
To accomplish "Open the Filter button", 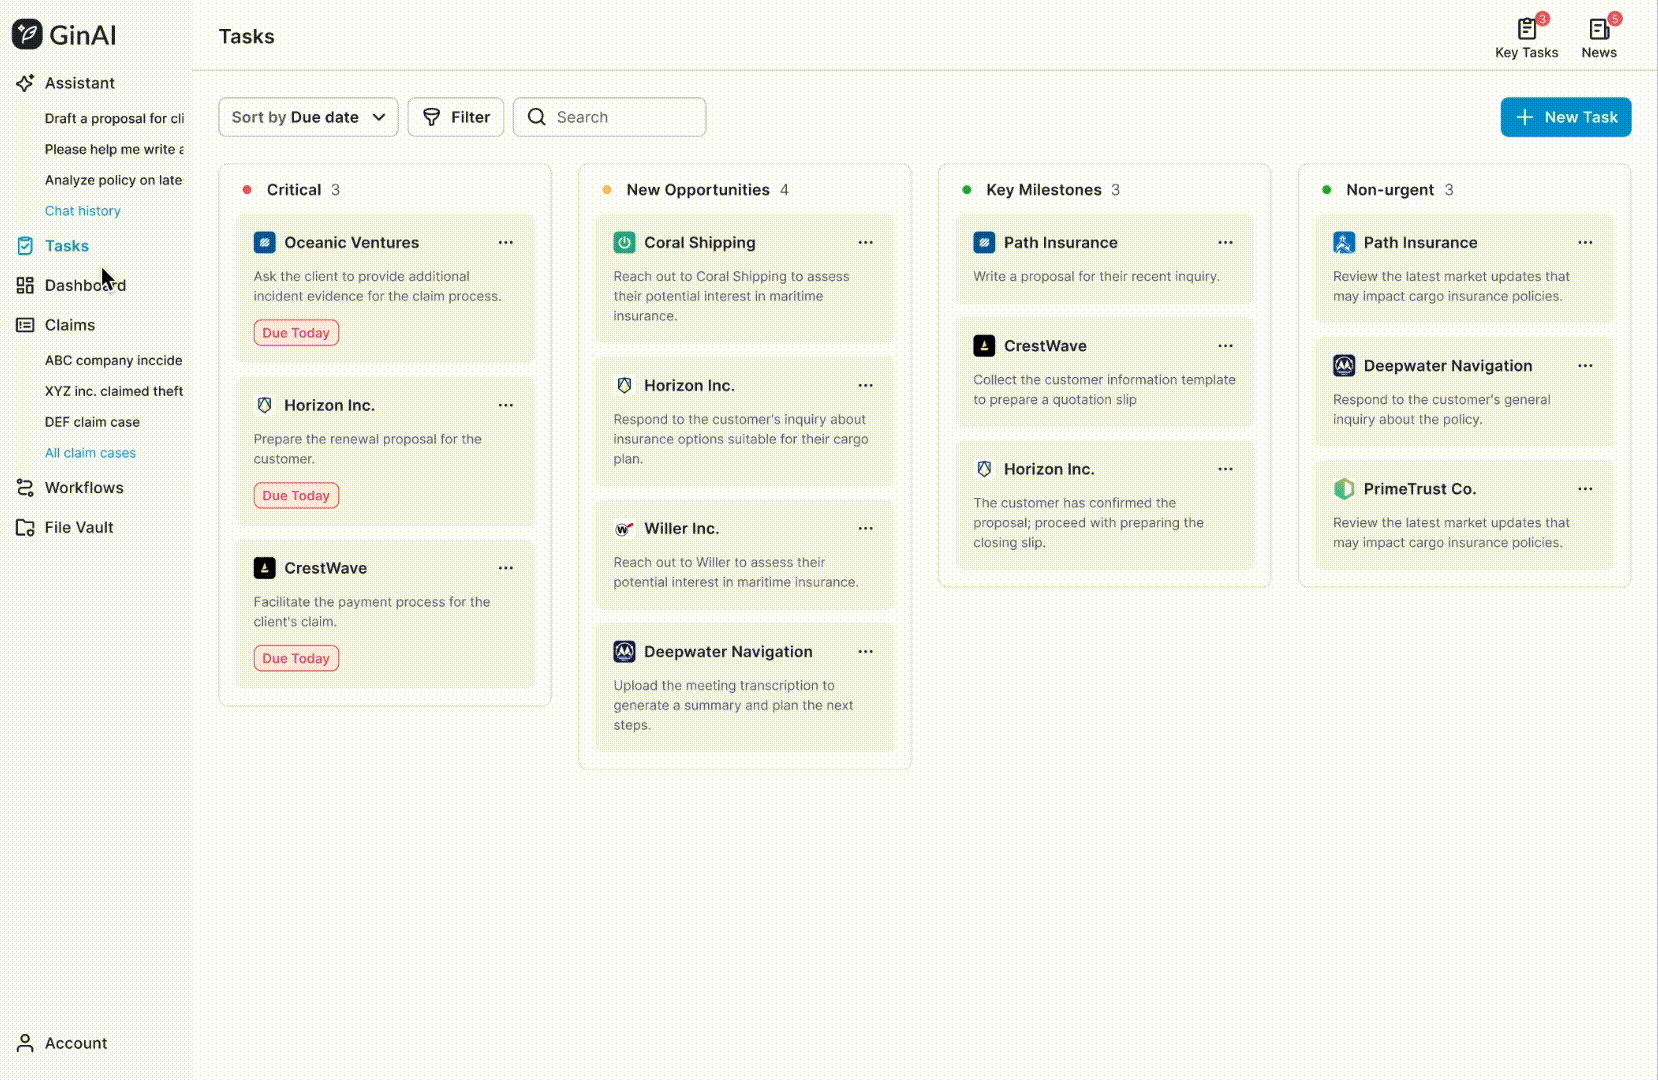I will 456,117.
